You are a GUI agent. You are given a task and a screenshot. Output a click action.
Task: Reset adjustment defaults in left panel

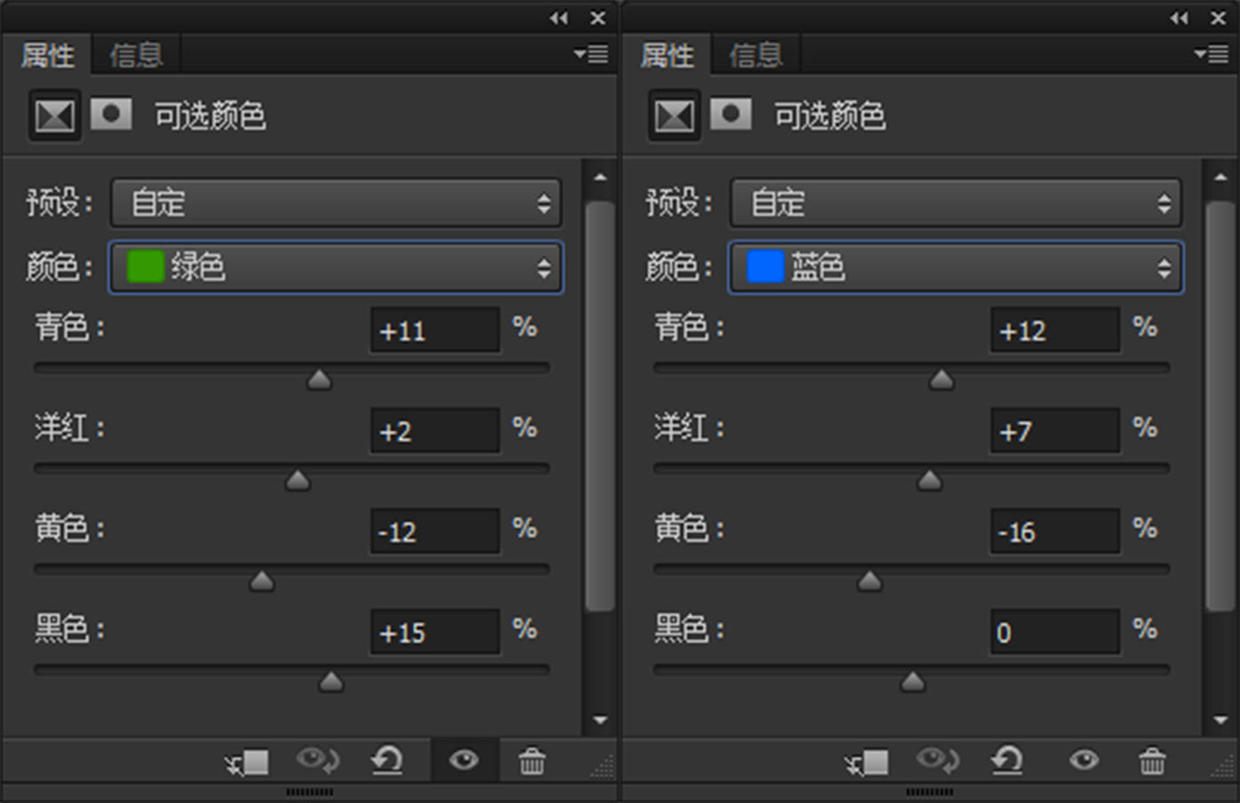pos(386,762)
